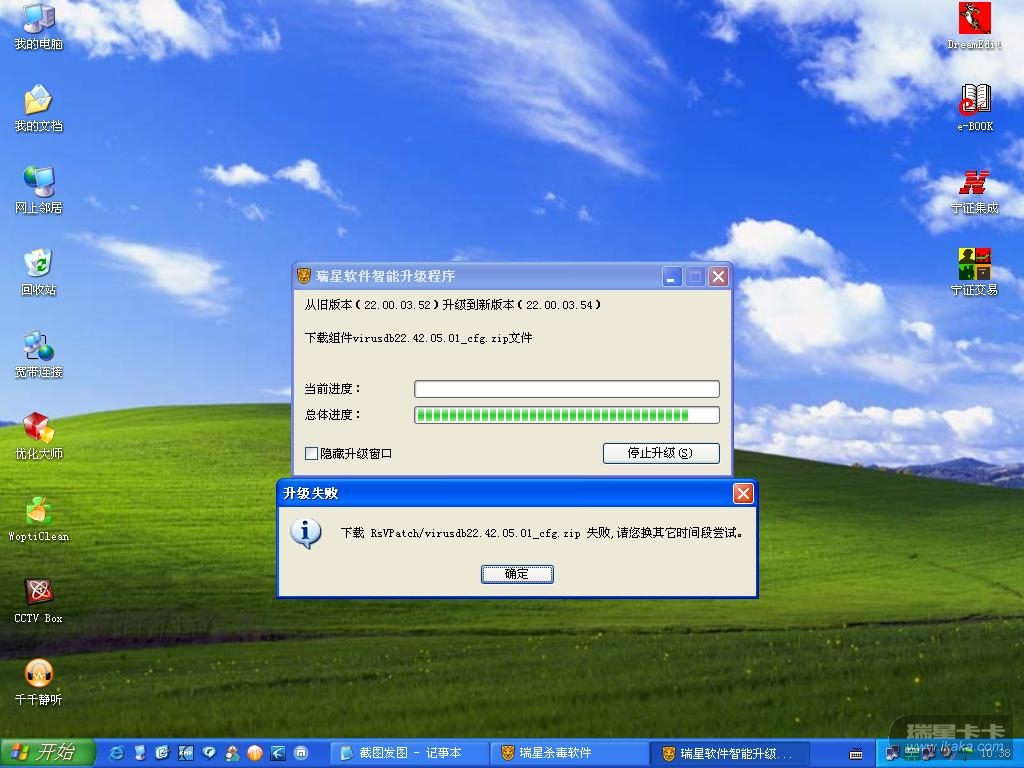
Task: Switch to the 瑞星杀毒软件 taskbar button
Action: [567, 753]
